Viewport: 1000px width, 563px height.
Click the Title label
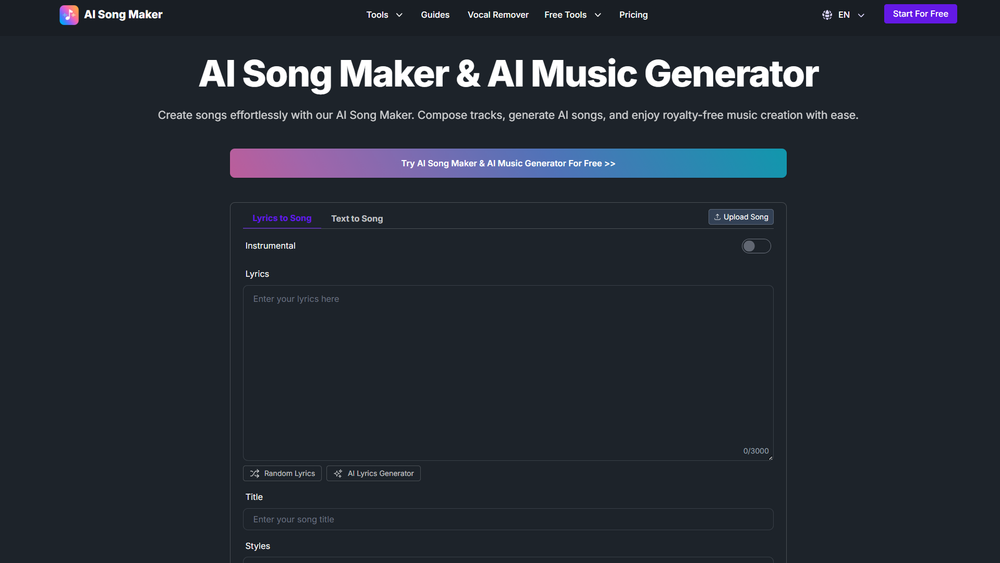(x=254, y=497)
